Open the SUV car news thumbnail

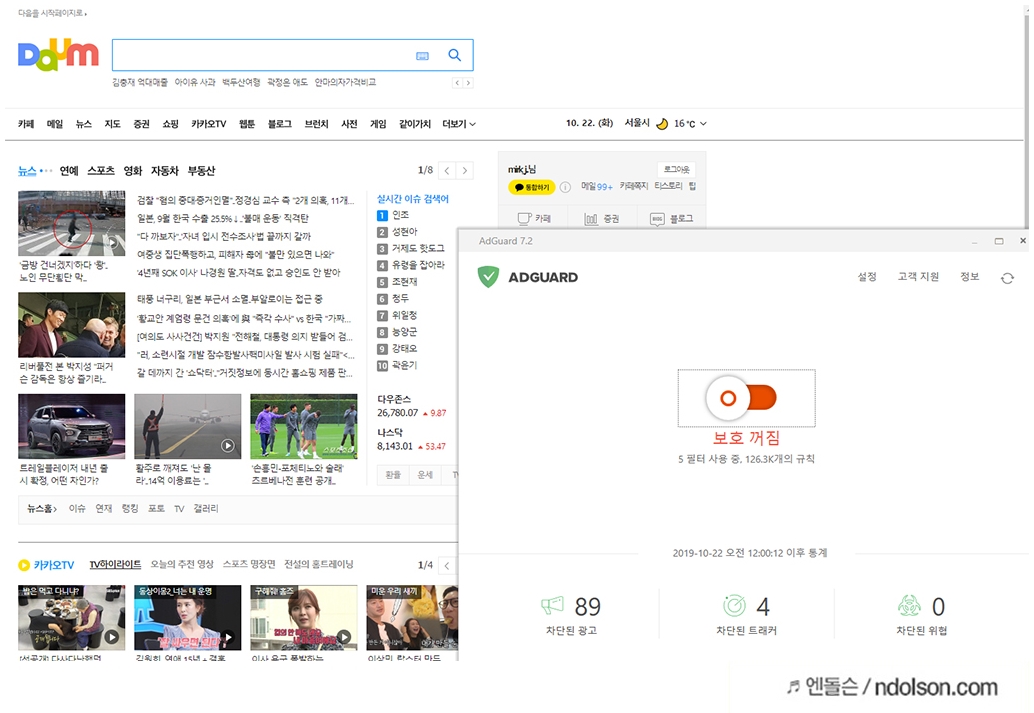click(71, 426)
